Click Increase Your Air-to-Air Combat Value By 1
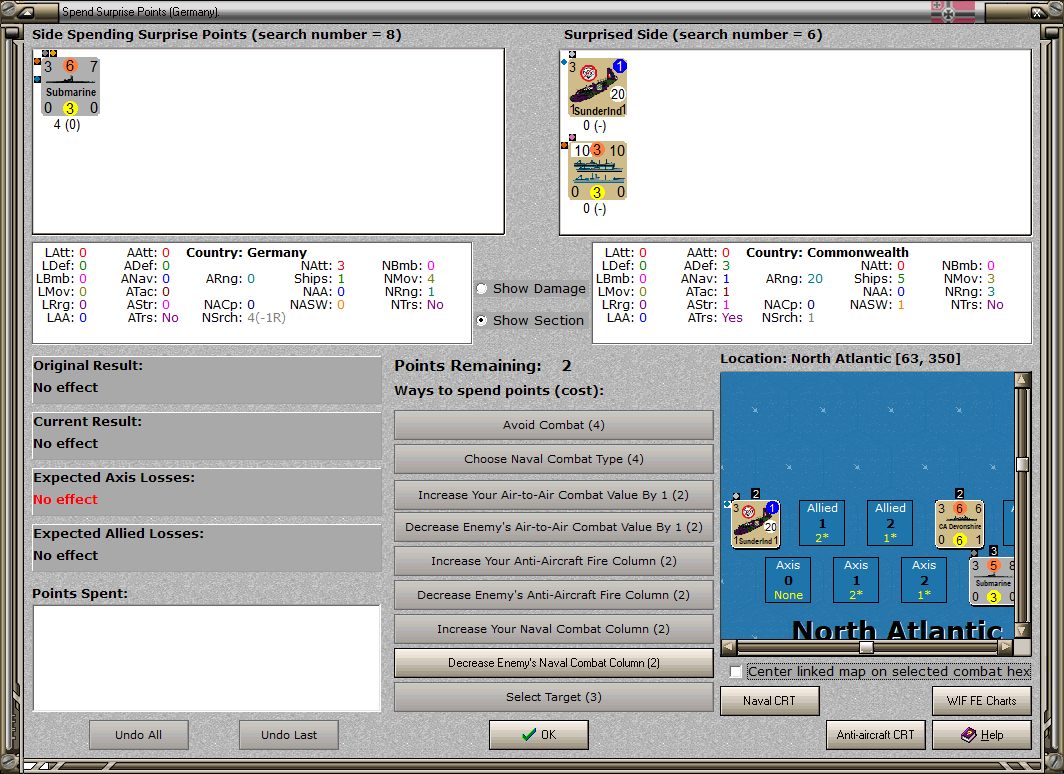 tap(554, 495)
